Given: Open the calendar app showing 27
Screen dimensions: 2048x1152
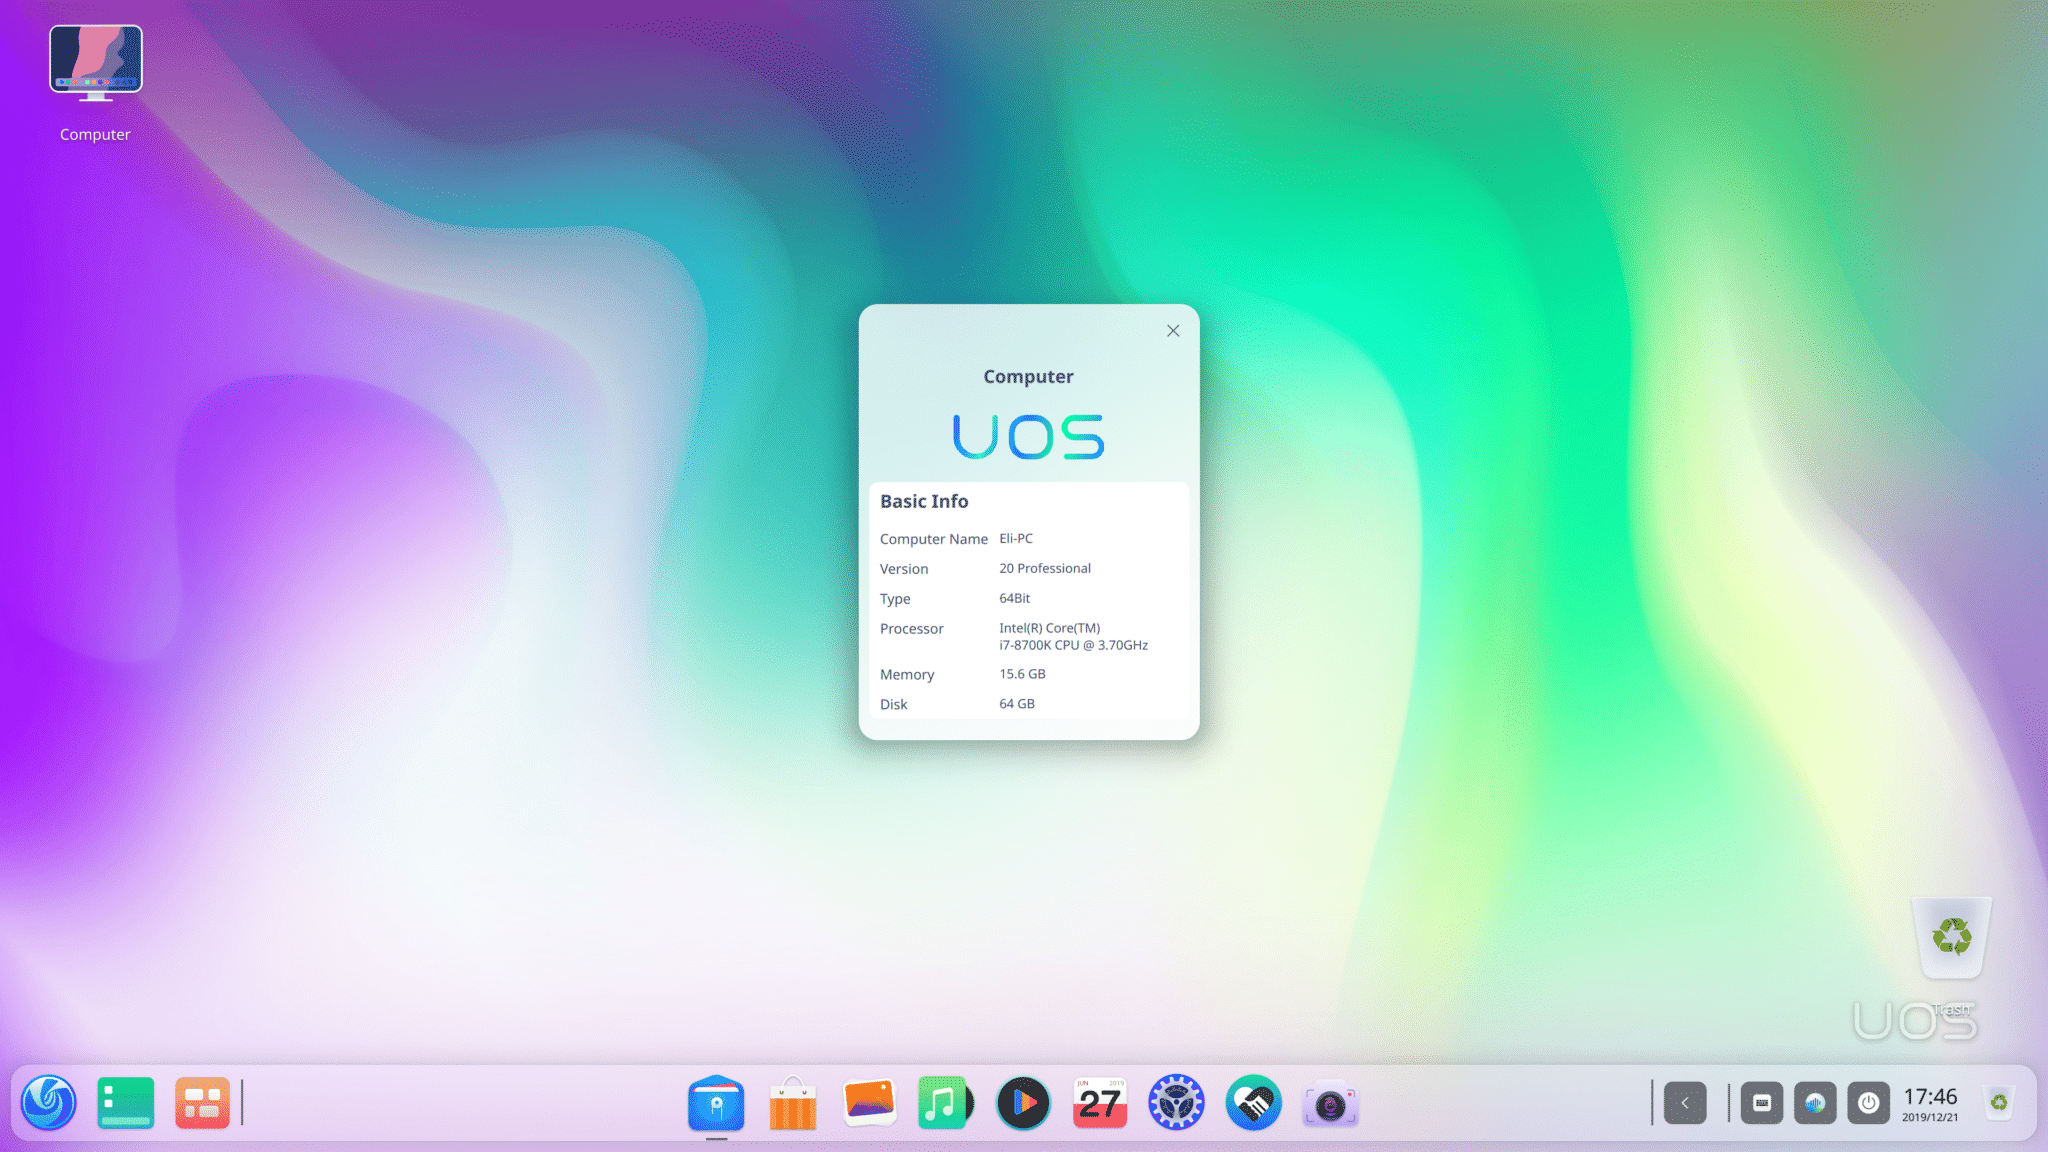Looking at the screenshot, I should tap(1099, 1103).
